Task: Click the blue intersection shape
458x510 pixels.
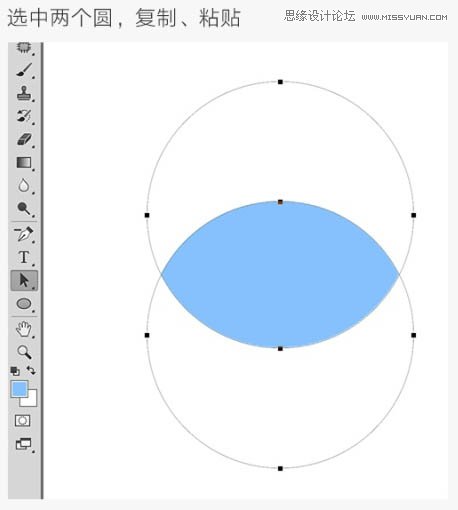Action: [x=280, y=275]
